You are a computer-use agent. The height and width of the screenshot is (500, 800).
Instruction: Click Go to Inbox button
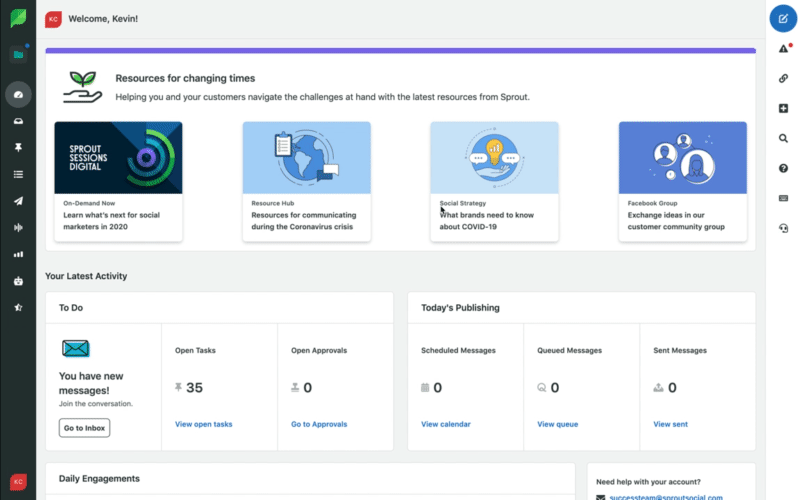(x=84, y=428)
